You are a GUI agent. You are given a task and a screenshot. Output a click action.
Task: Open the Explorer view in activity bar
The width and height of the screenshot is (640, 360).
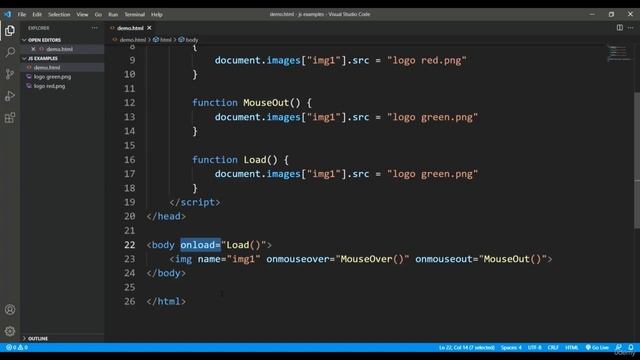point(10,31)
